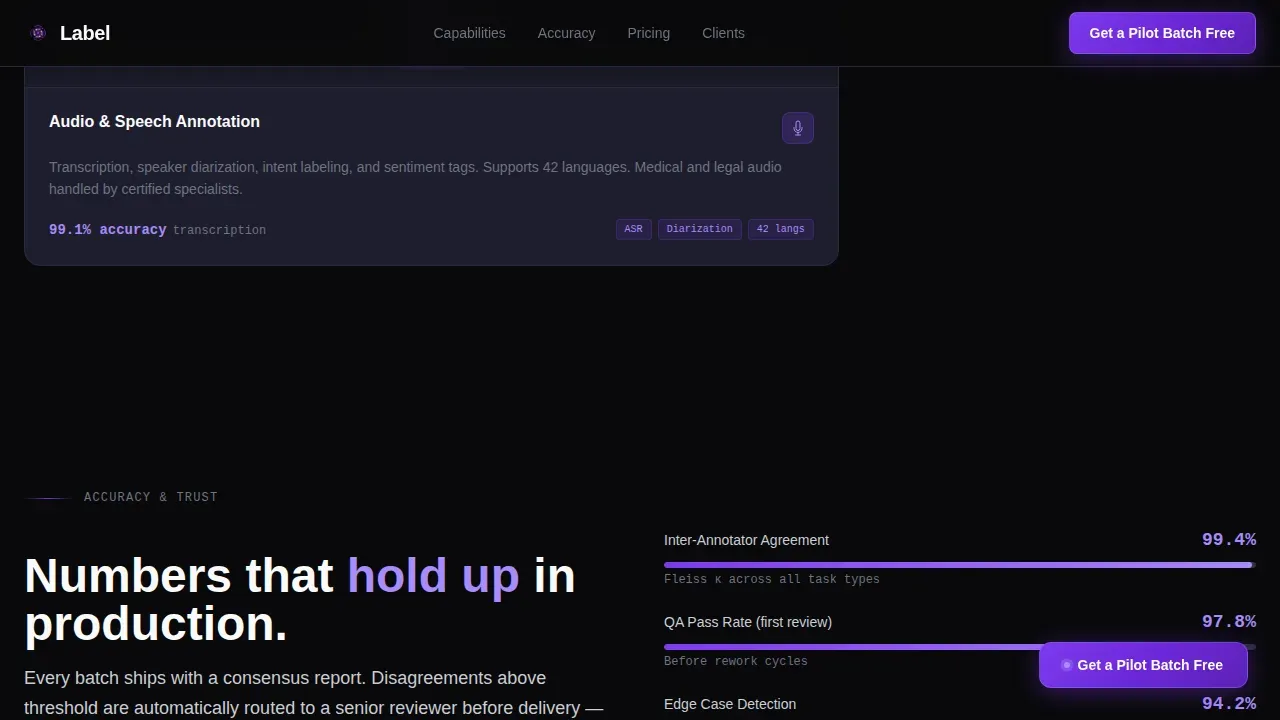Click the 94.2% value
The width and height of the screenshot is (1280, 720).
point(1229,704)
